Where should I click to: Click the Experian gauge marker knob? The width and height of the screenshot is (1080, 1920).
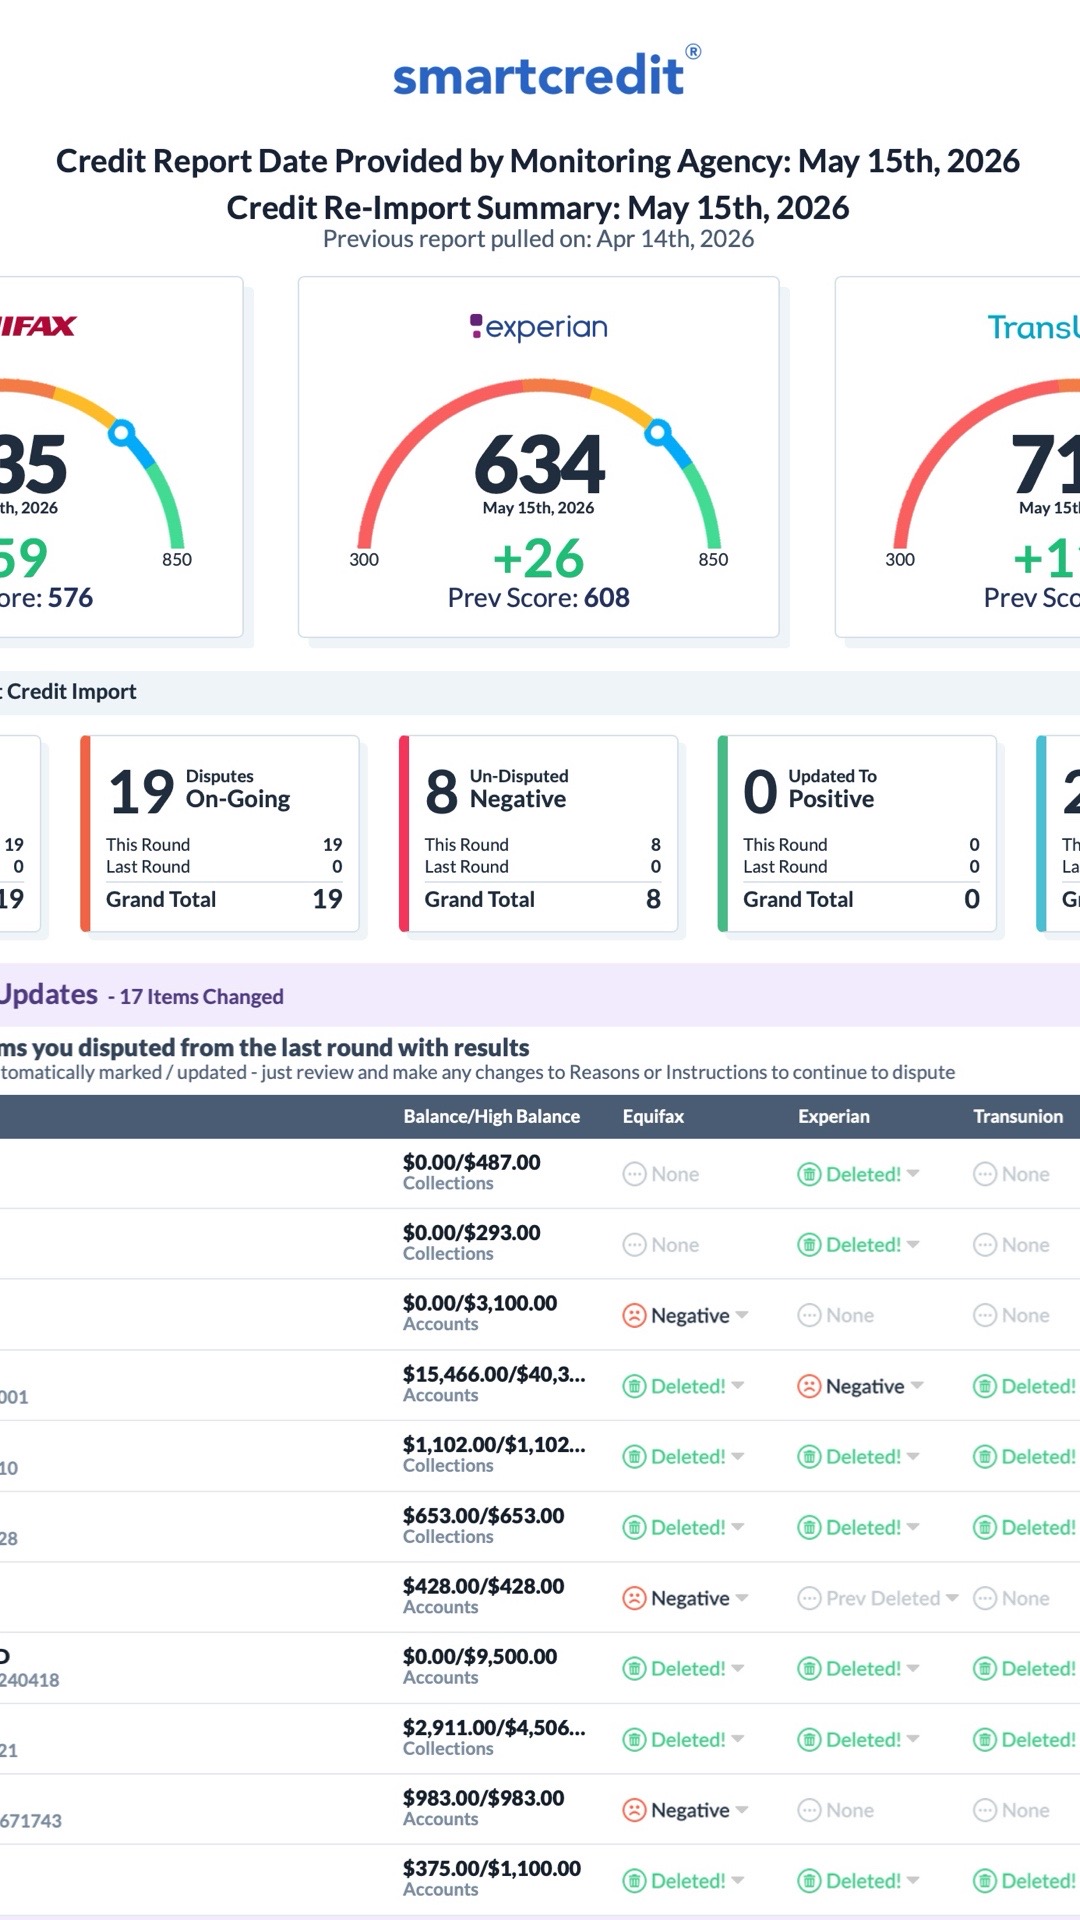[x=657, y=432]
